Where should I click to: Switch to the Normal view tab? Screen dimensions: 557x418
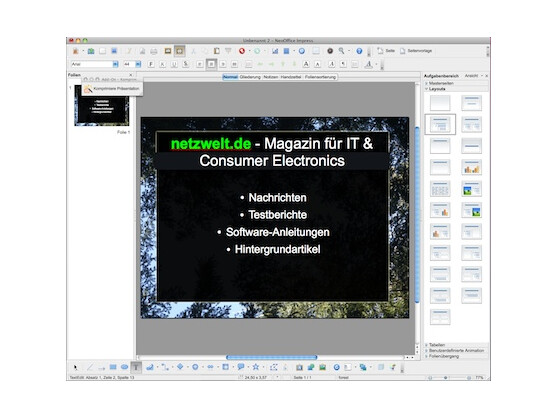pos(230,77)
